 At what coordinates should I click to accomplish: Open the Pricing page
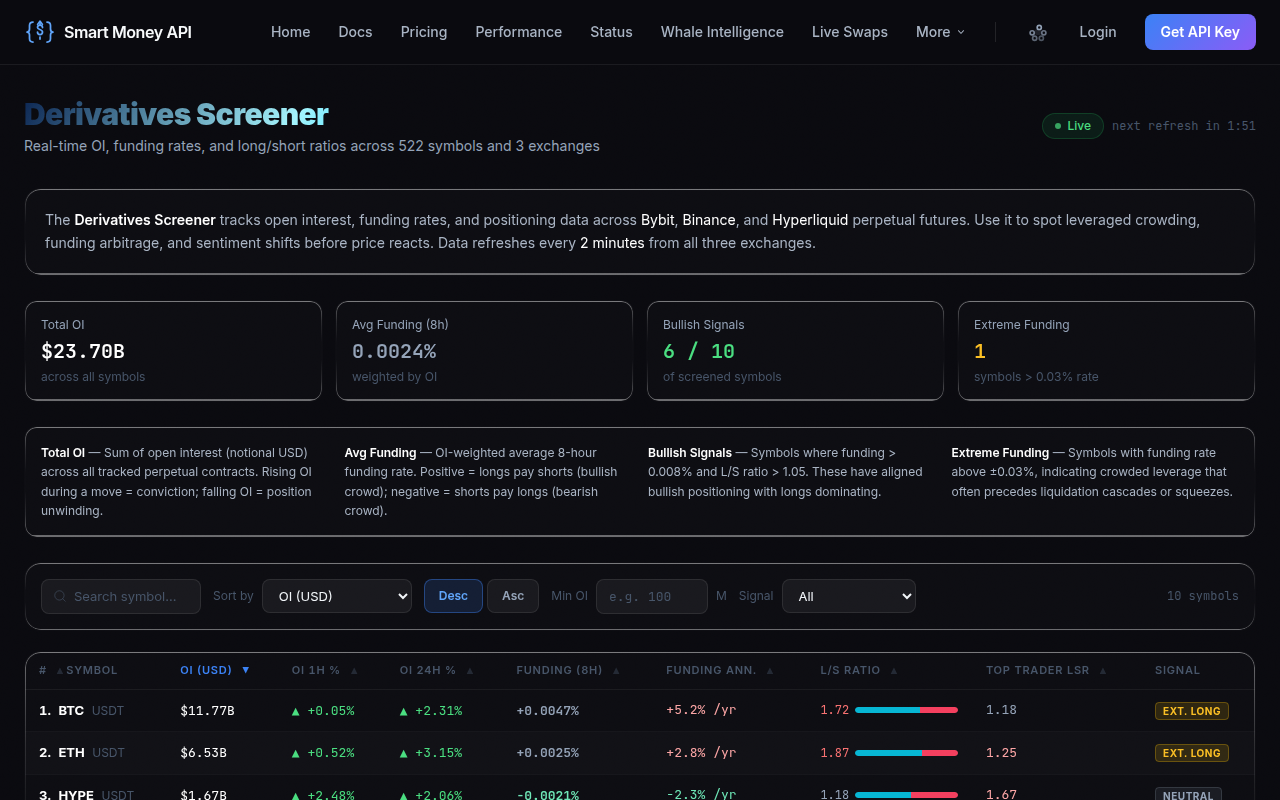(x=424, y=32)
